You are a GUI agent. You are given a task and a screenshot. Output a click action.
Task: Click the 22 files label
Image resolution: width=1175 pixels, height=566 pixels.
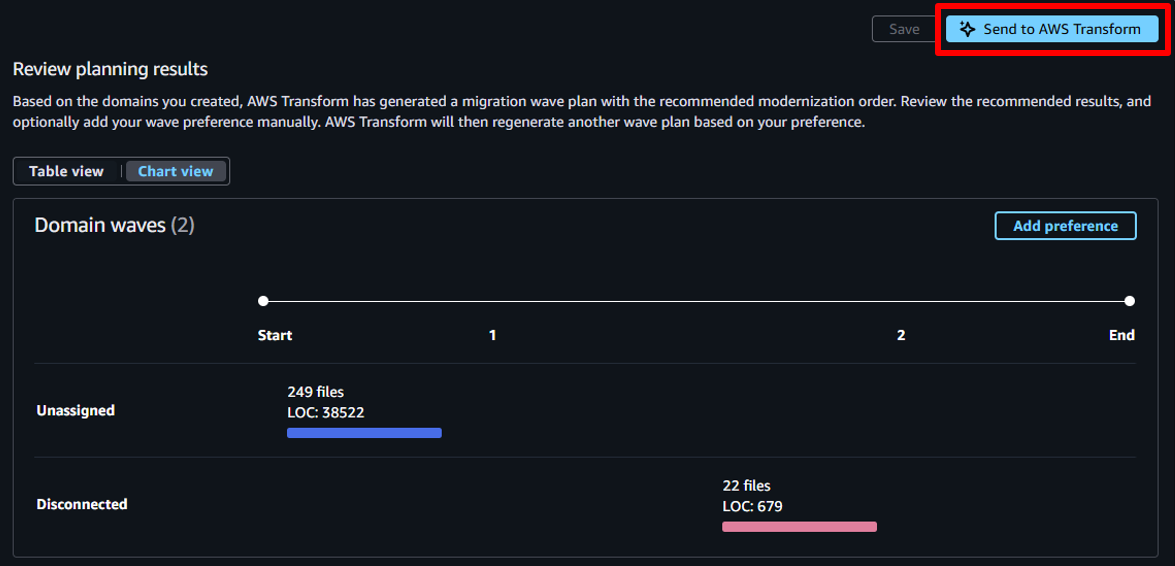(x=746, y=485)
